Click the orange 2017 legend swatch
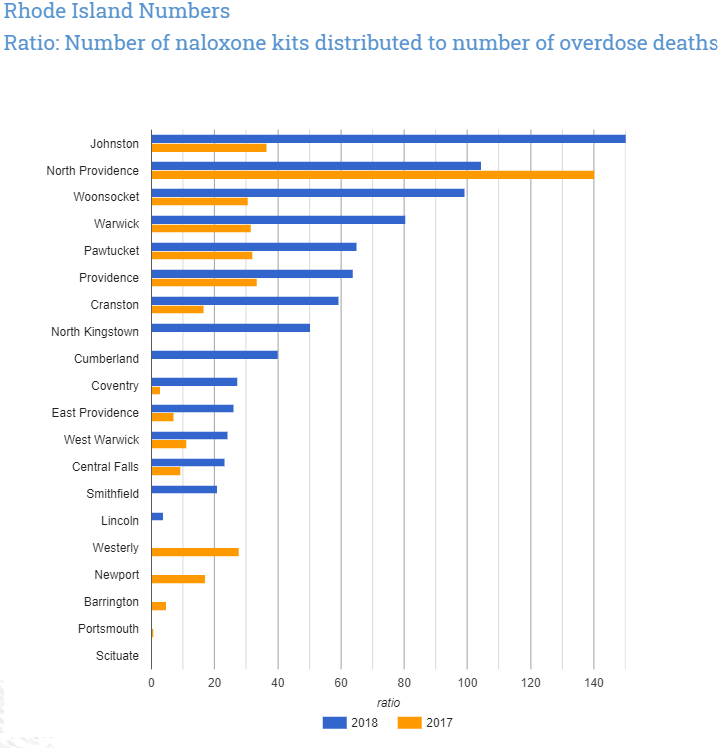718x748 pixels. (x=409, y=723)
